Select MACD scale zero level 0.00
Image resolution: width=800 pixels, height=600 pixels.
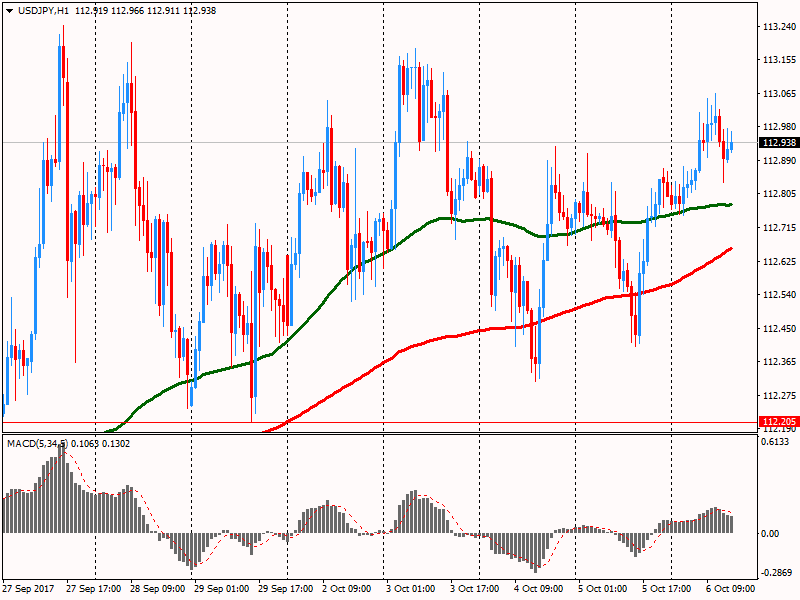(x=770, y=534)
